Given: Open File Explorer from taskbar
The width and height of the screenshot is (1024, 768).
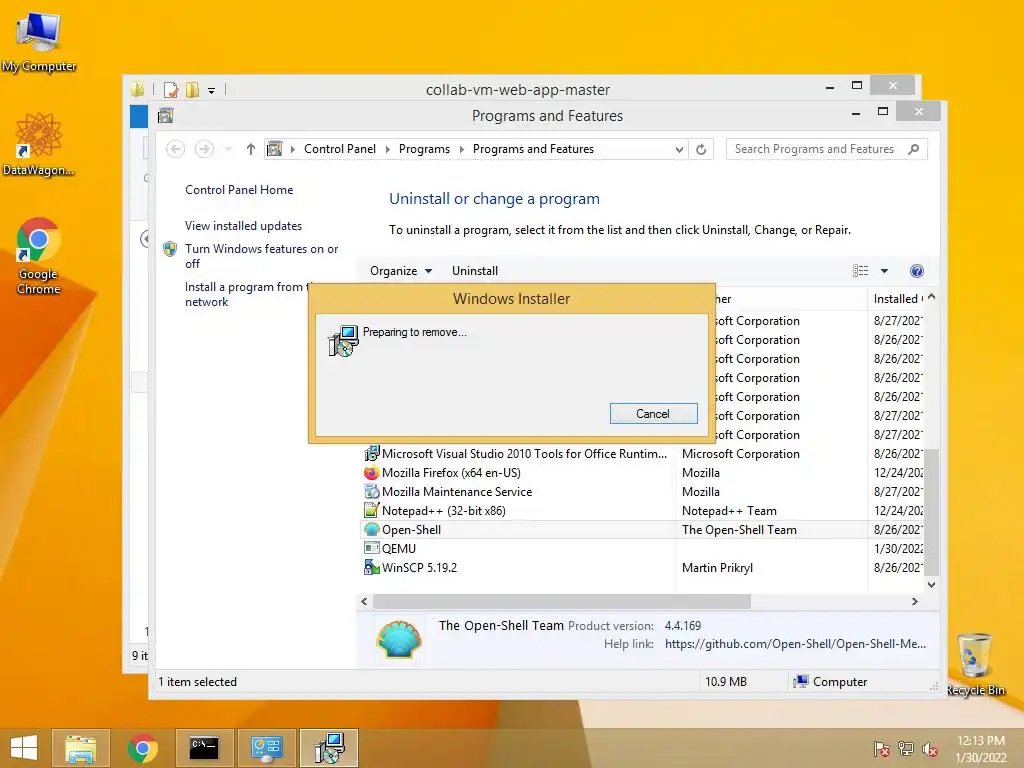Looking at the screenshot, I should 80,748.
